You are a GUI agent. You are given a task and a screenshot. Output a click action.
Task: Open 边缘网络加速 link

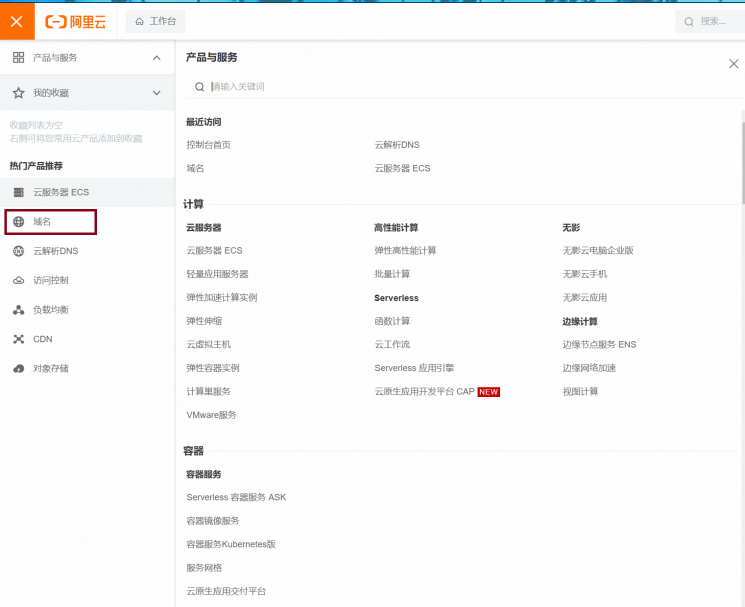(x=590, y=368)
